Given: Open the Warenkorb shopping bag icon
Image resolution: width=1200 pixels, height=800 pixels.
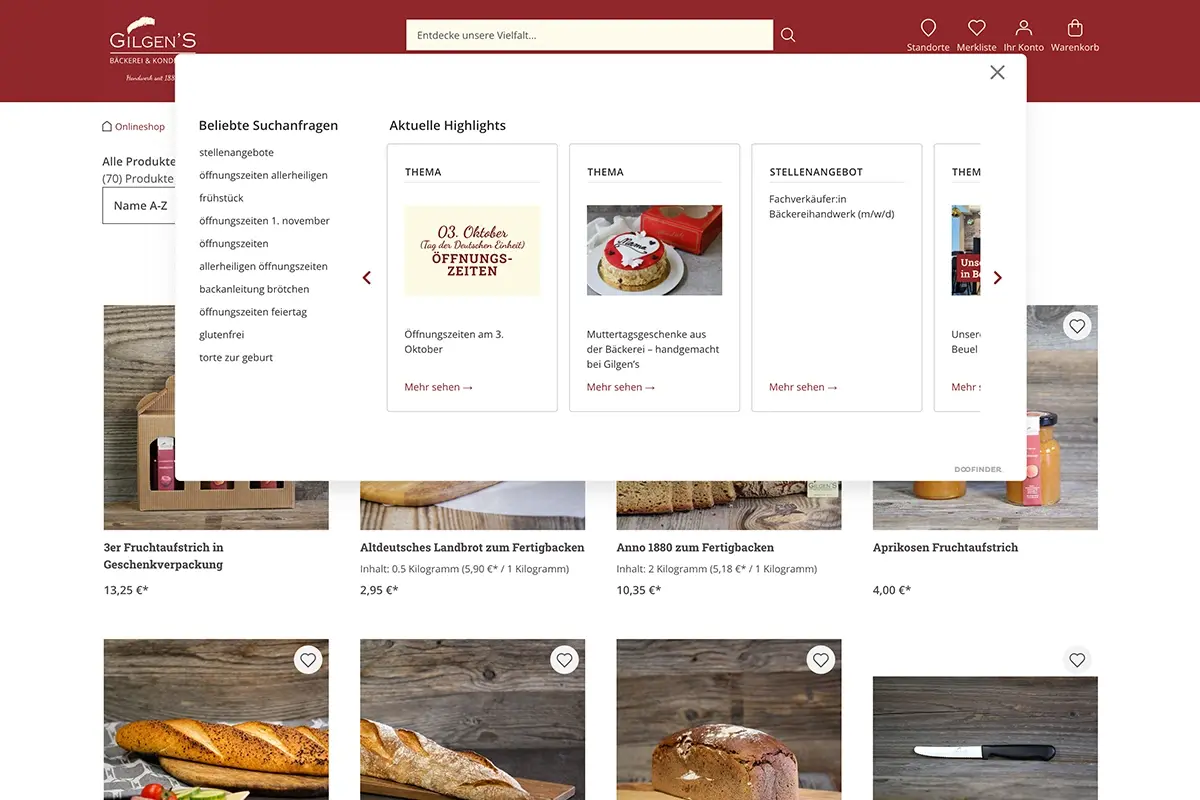Looking at the screenshot, I should 1075,28.
